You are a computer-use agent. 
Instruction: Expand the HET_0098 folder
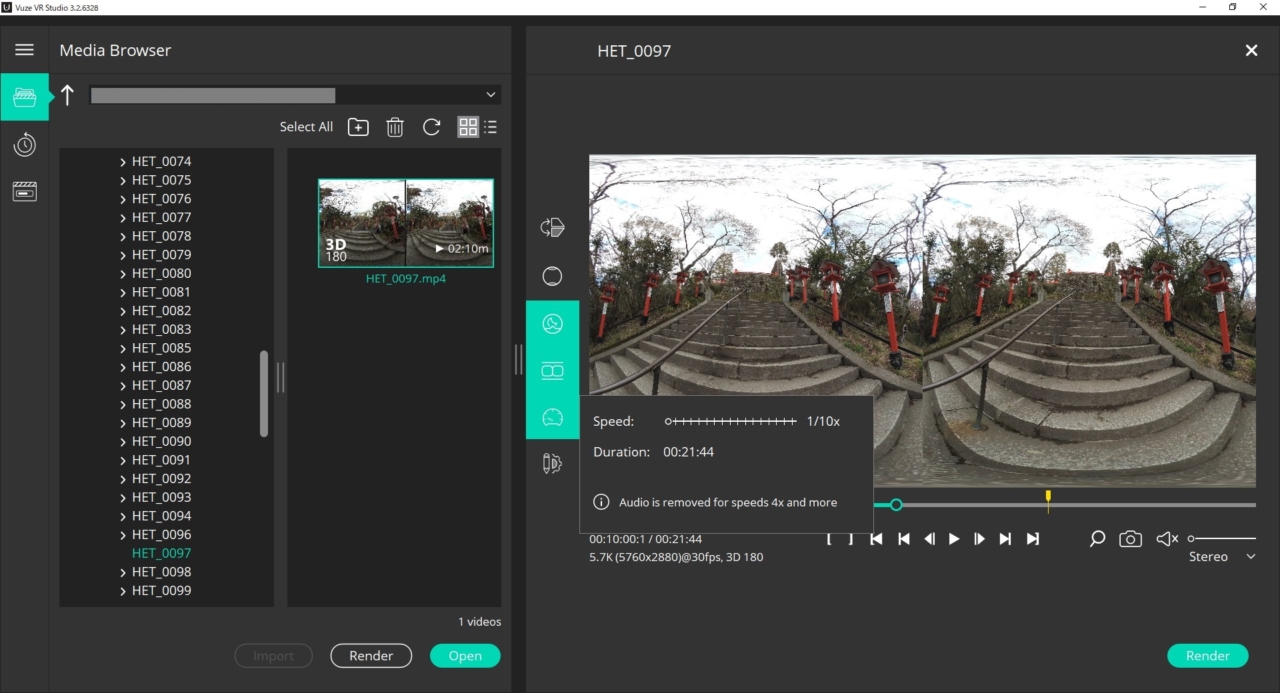(x=123, y=573)
